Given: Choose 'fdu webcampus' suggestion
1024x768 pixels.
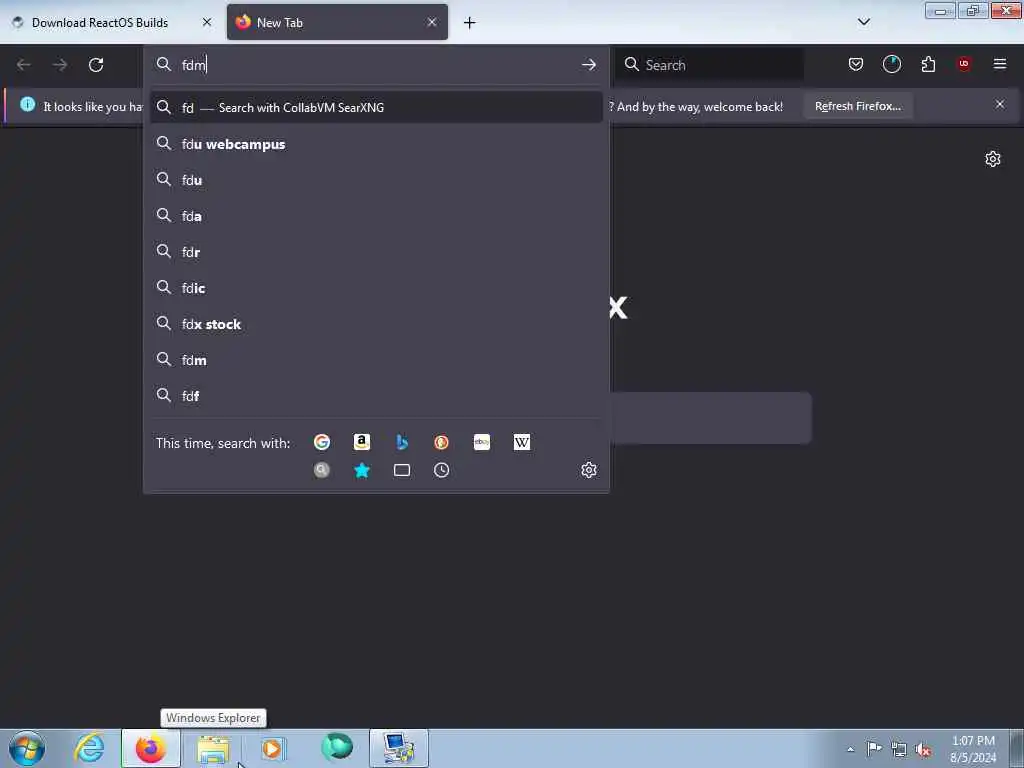Looking at the screenshot, I should [x=376, y=144].
